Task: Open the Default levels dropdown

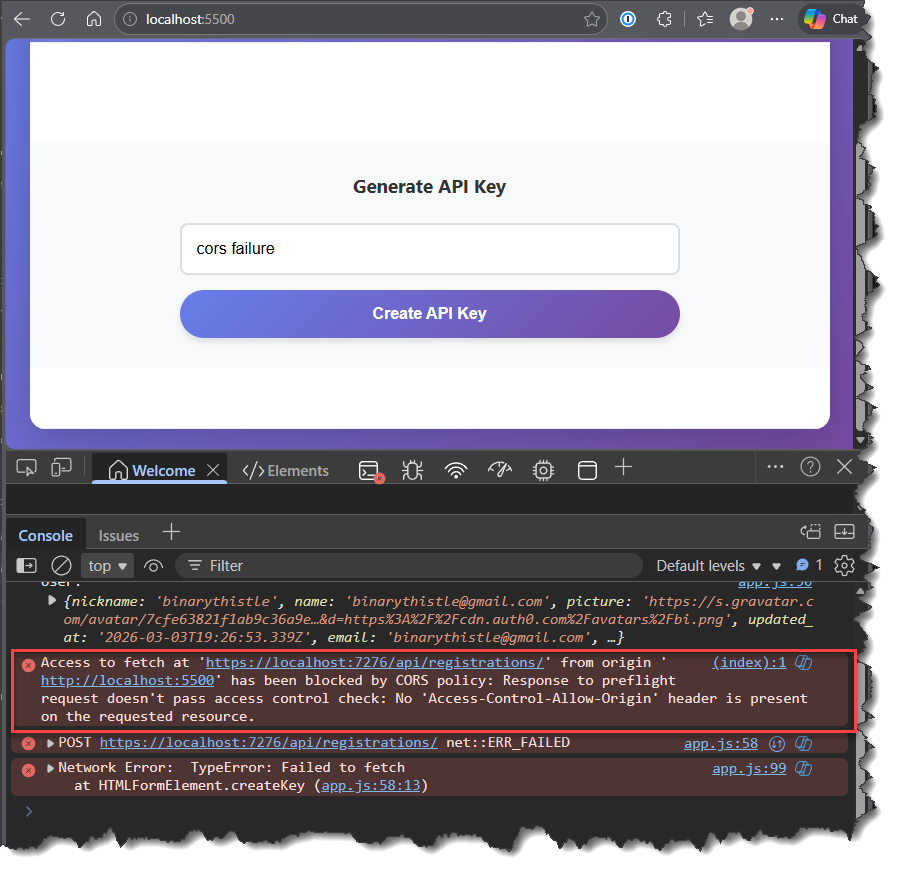Action: coord(709,566)
